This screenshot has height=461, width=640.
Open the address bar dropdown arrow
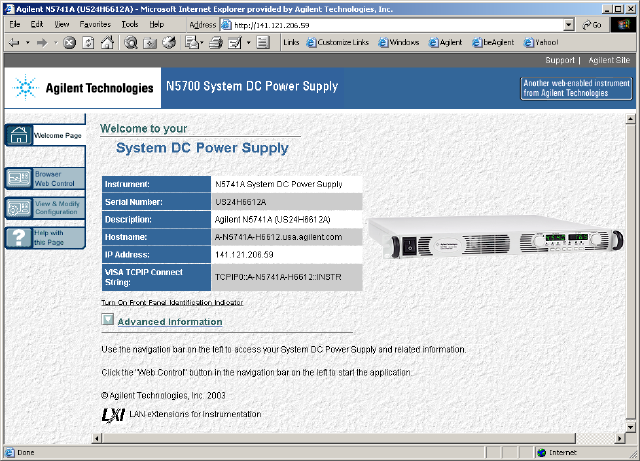[569, 25]
